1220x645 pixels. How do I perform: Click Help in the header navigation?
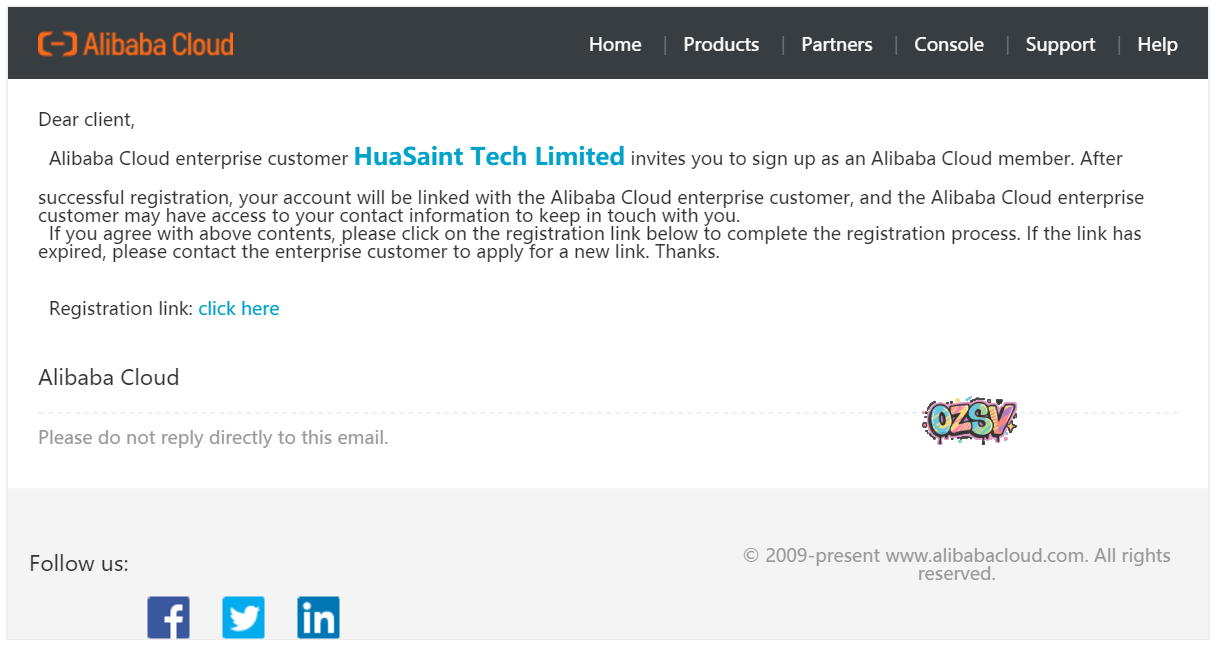point(1157,45)
